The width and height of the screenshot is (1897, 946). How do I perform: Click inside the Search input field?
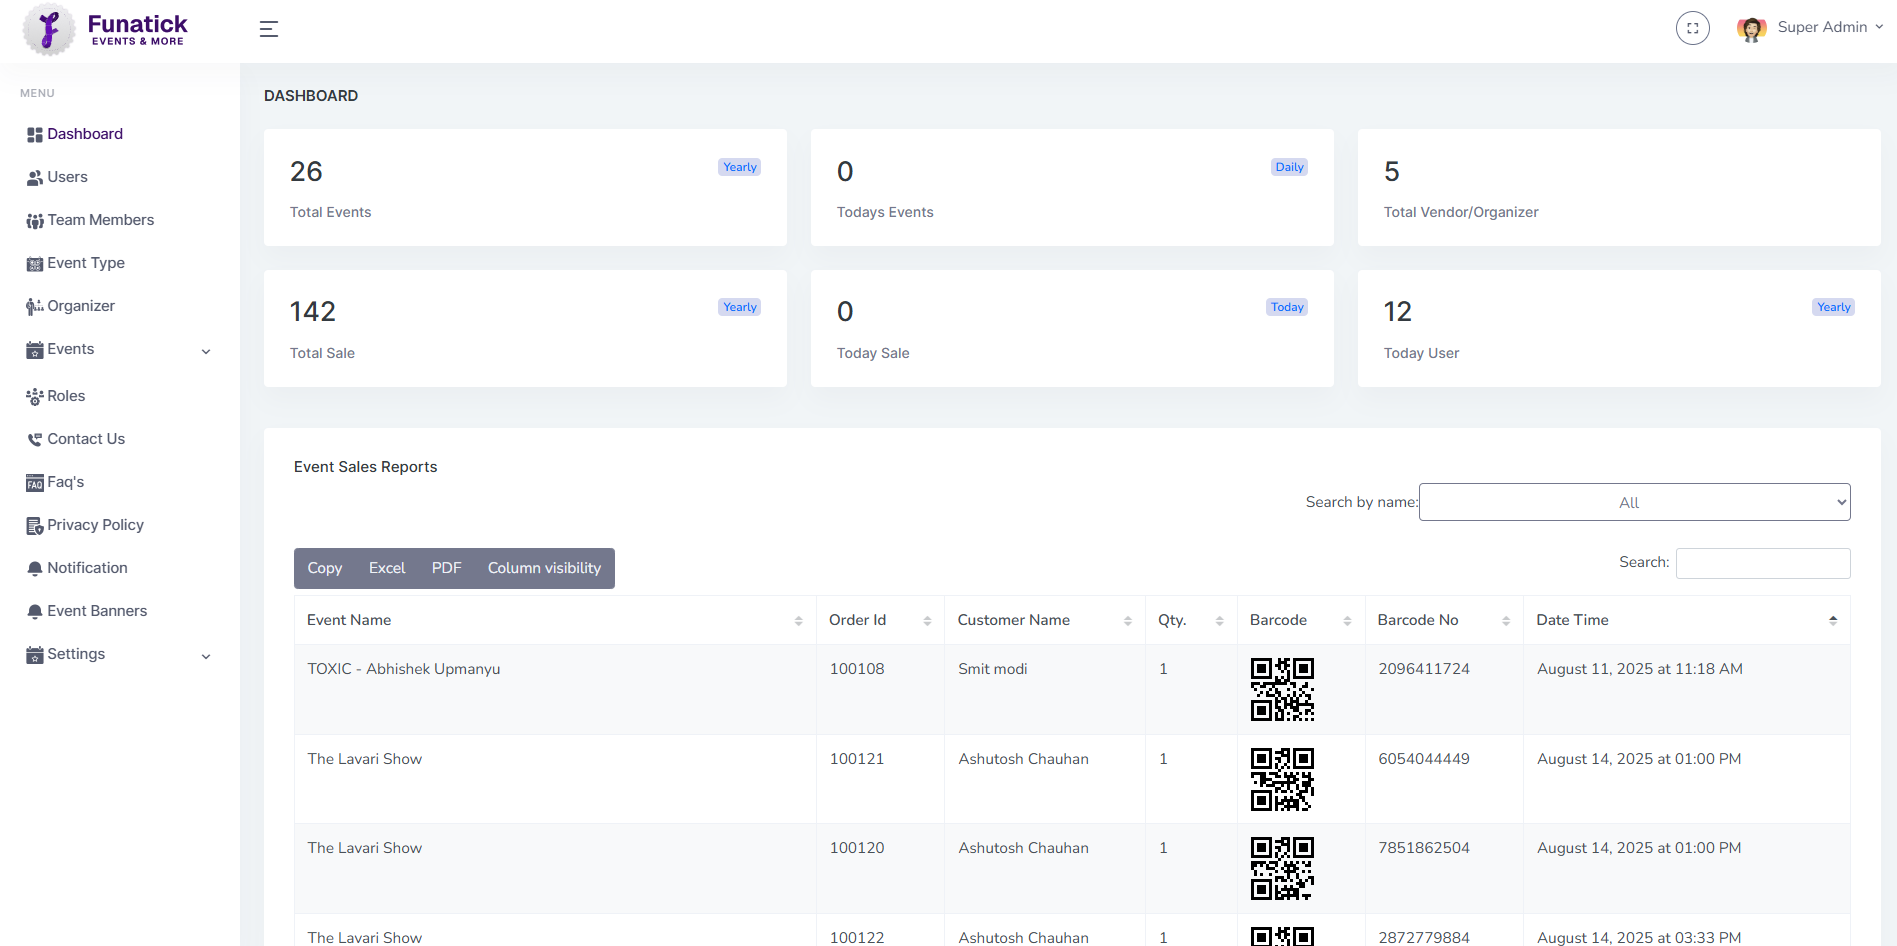pos(1762,562)
